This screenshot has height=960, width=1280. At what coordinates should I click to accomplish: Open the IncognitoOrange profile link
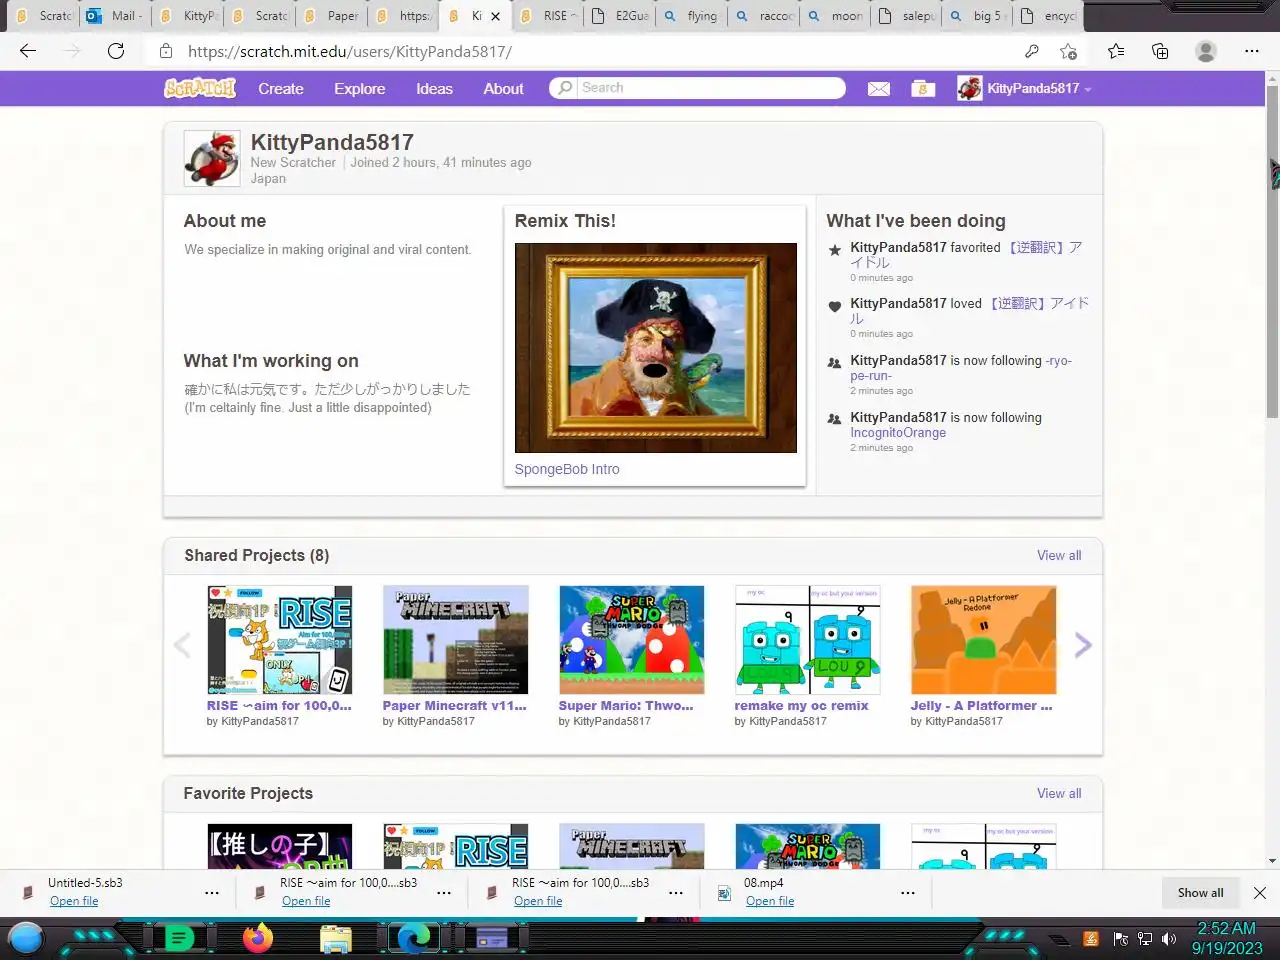(898, 433)
